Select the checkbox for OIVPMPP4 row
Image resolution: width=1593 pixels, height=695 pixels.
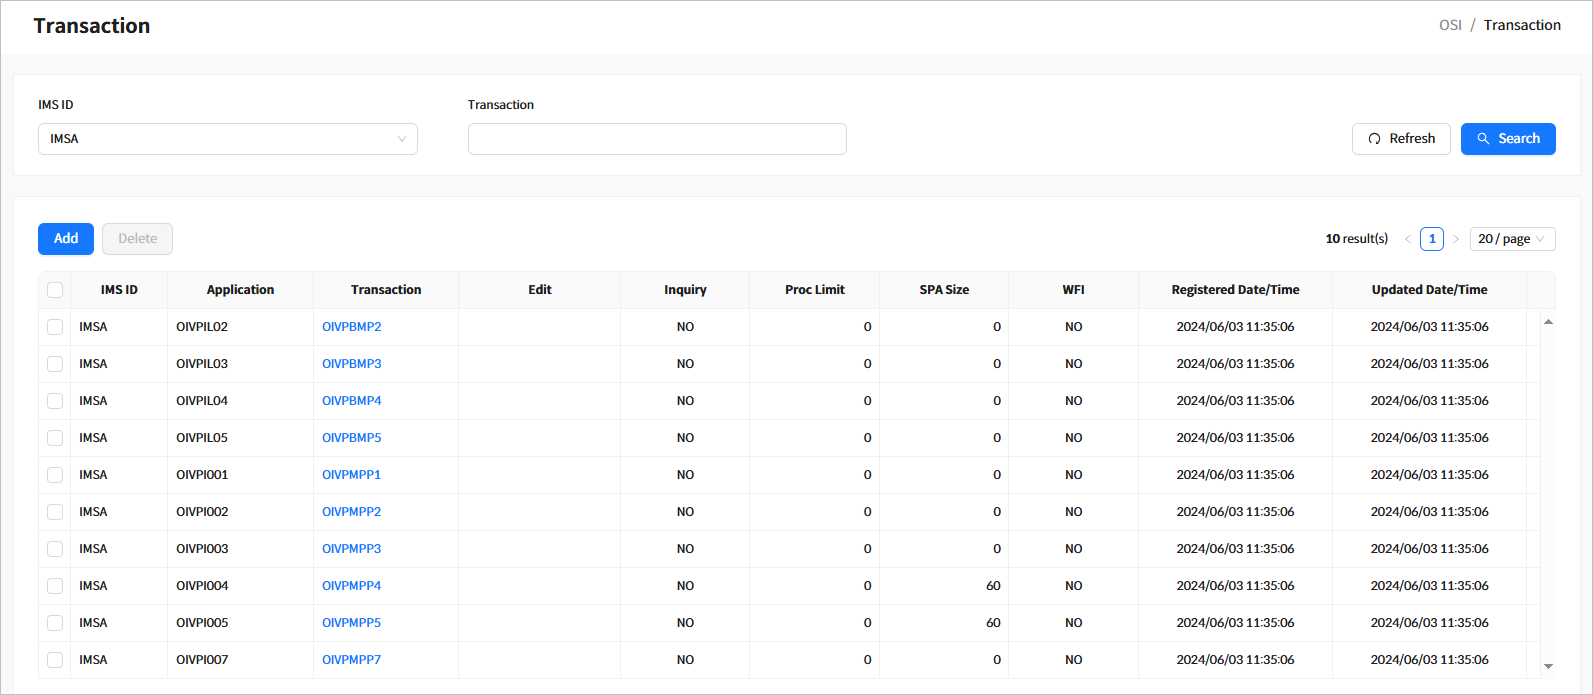point(55,586)
